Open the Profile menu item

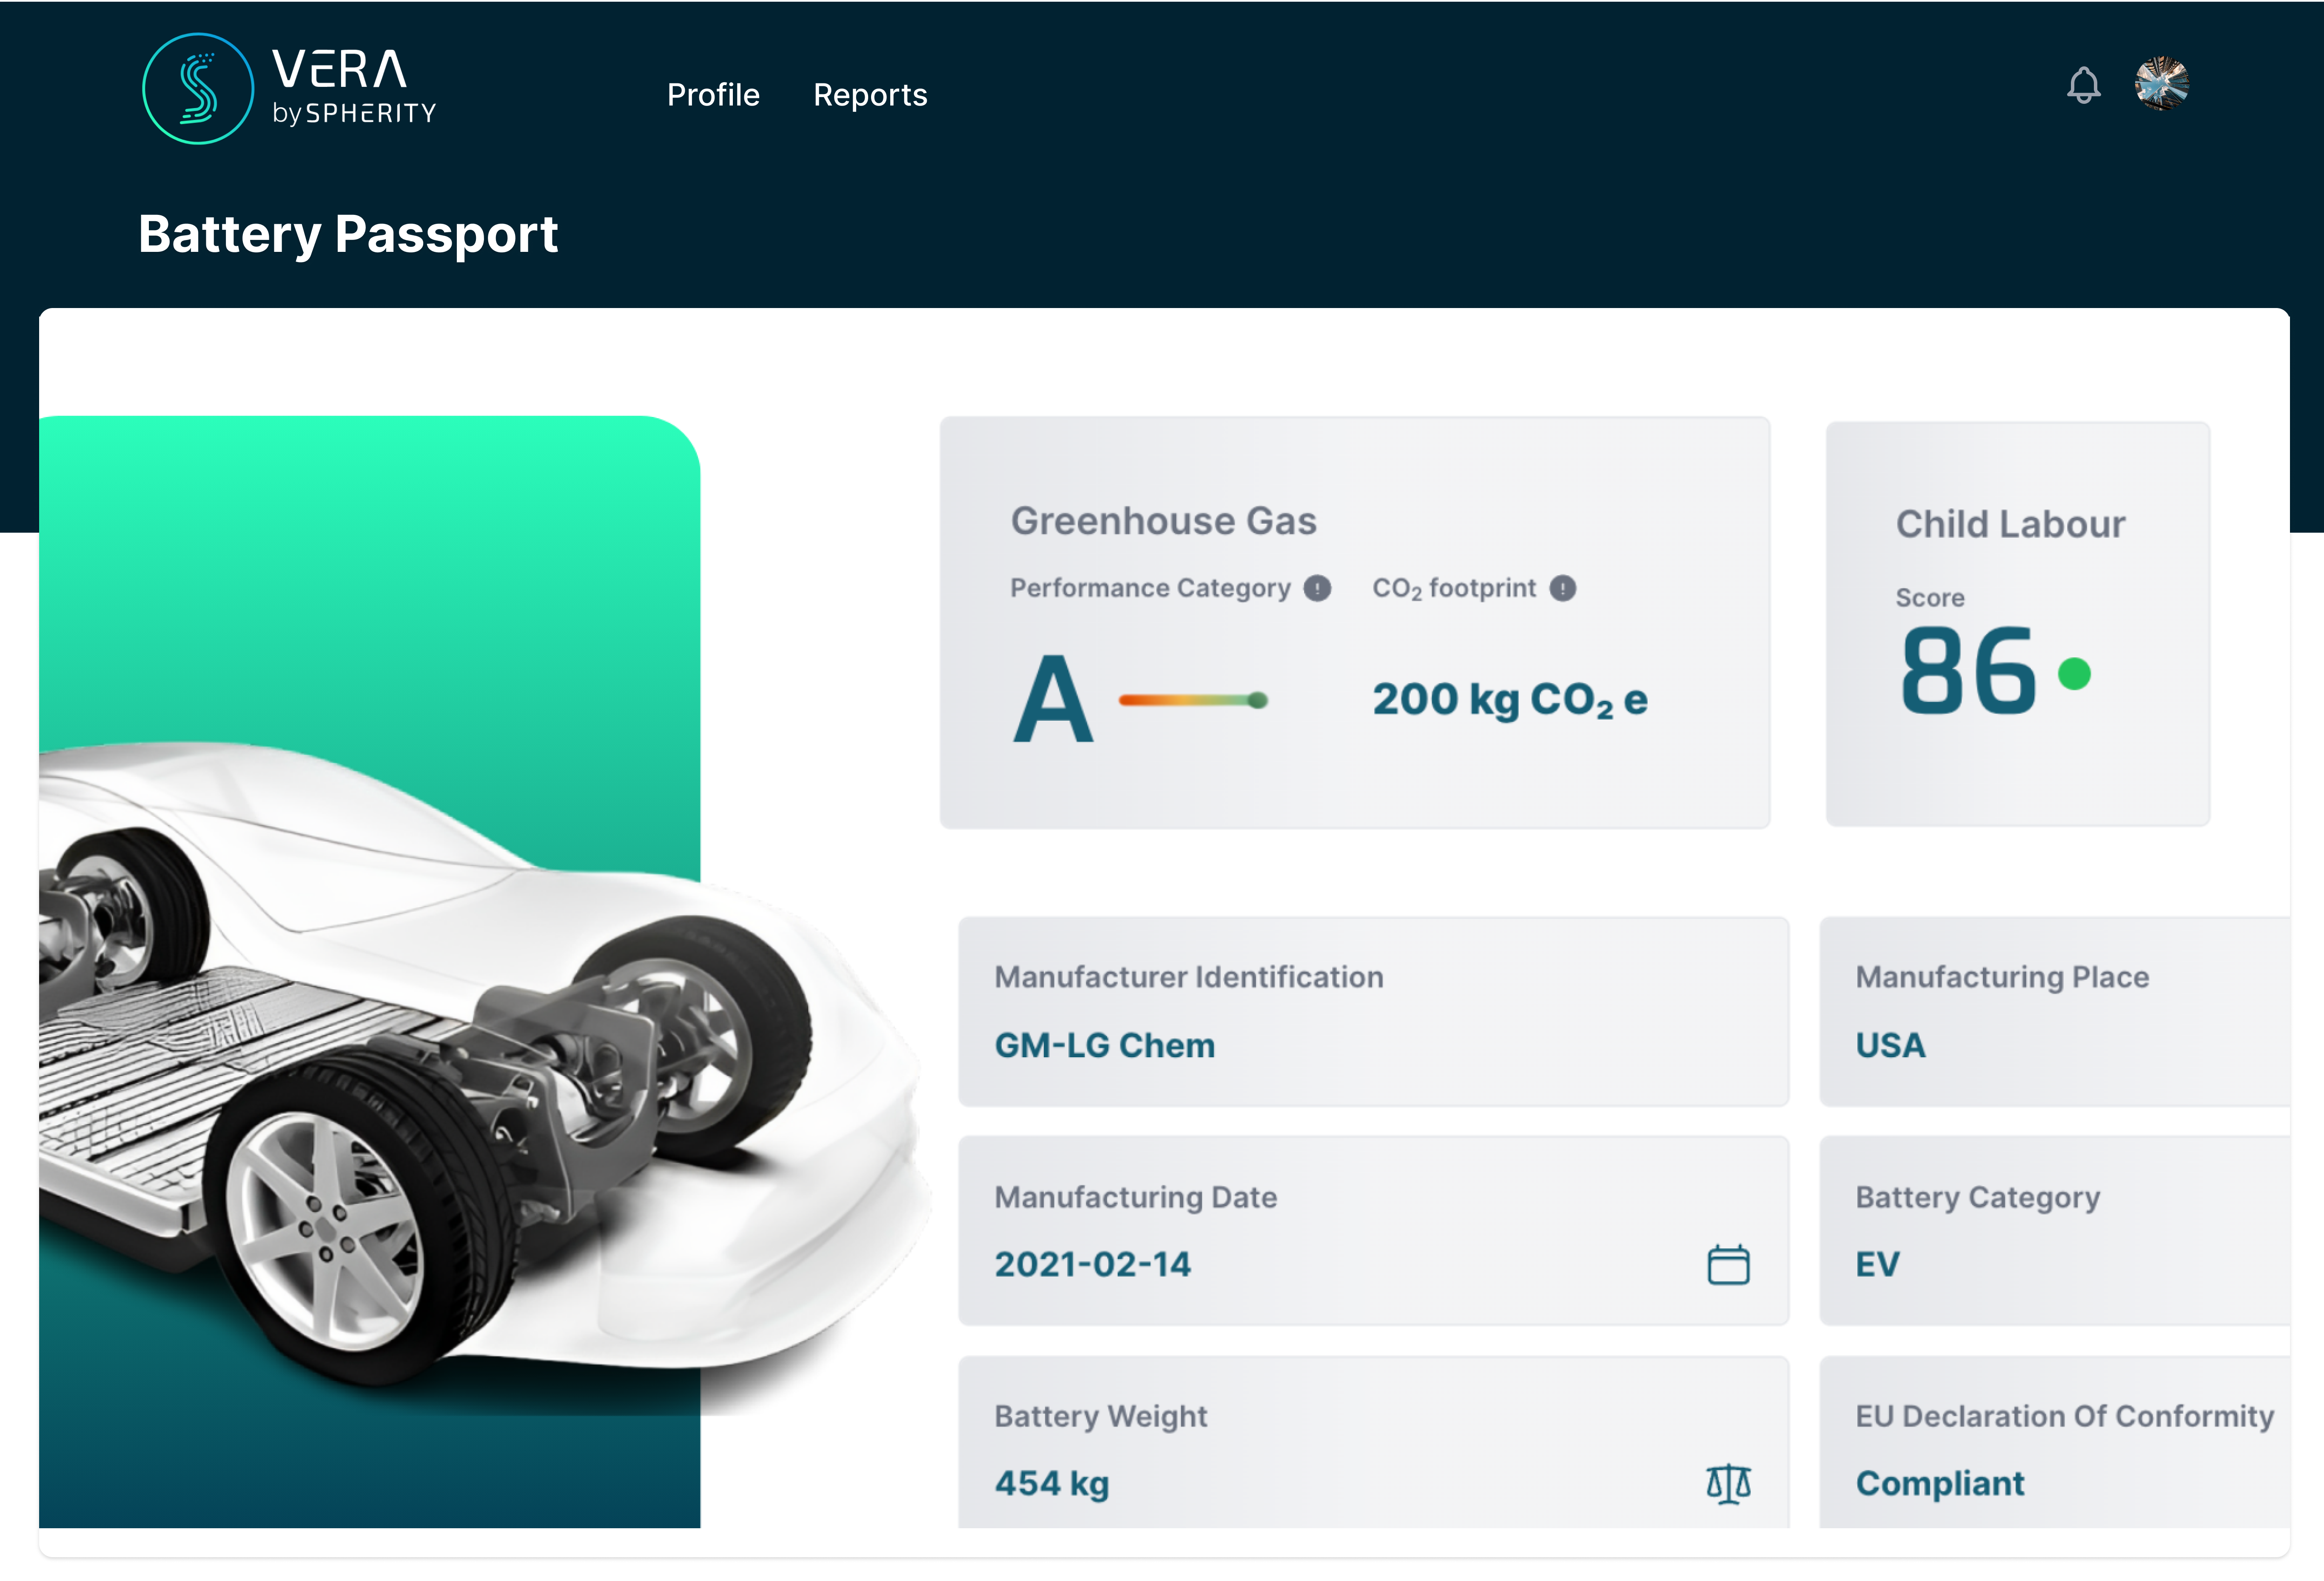713,95
